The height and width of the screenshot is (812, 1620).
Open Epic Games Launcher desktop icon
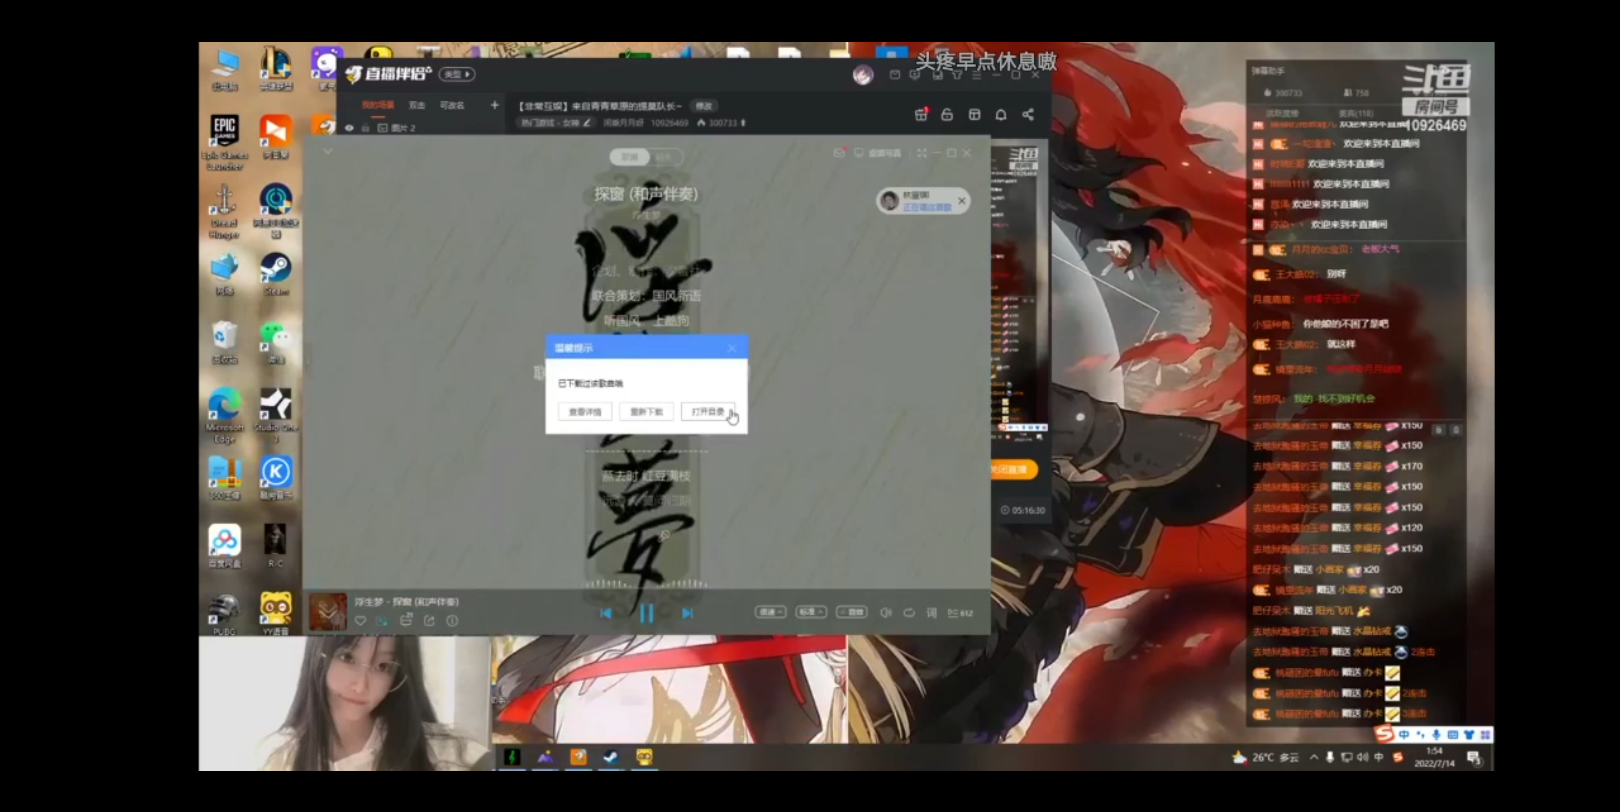click(x=225, y=142)
